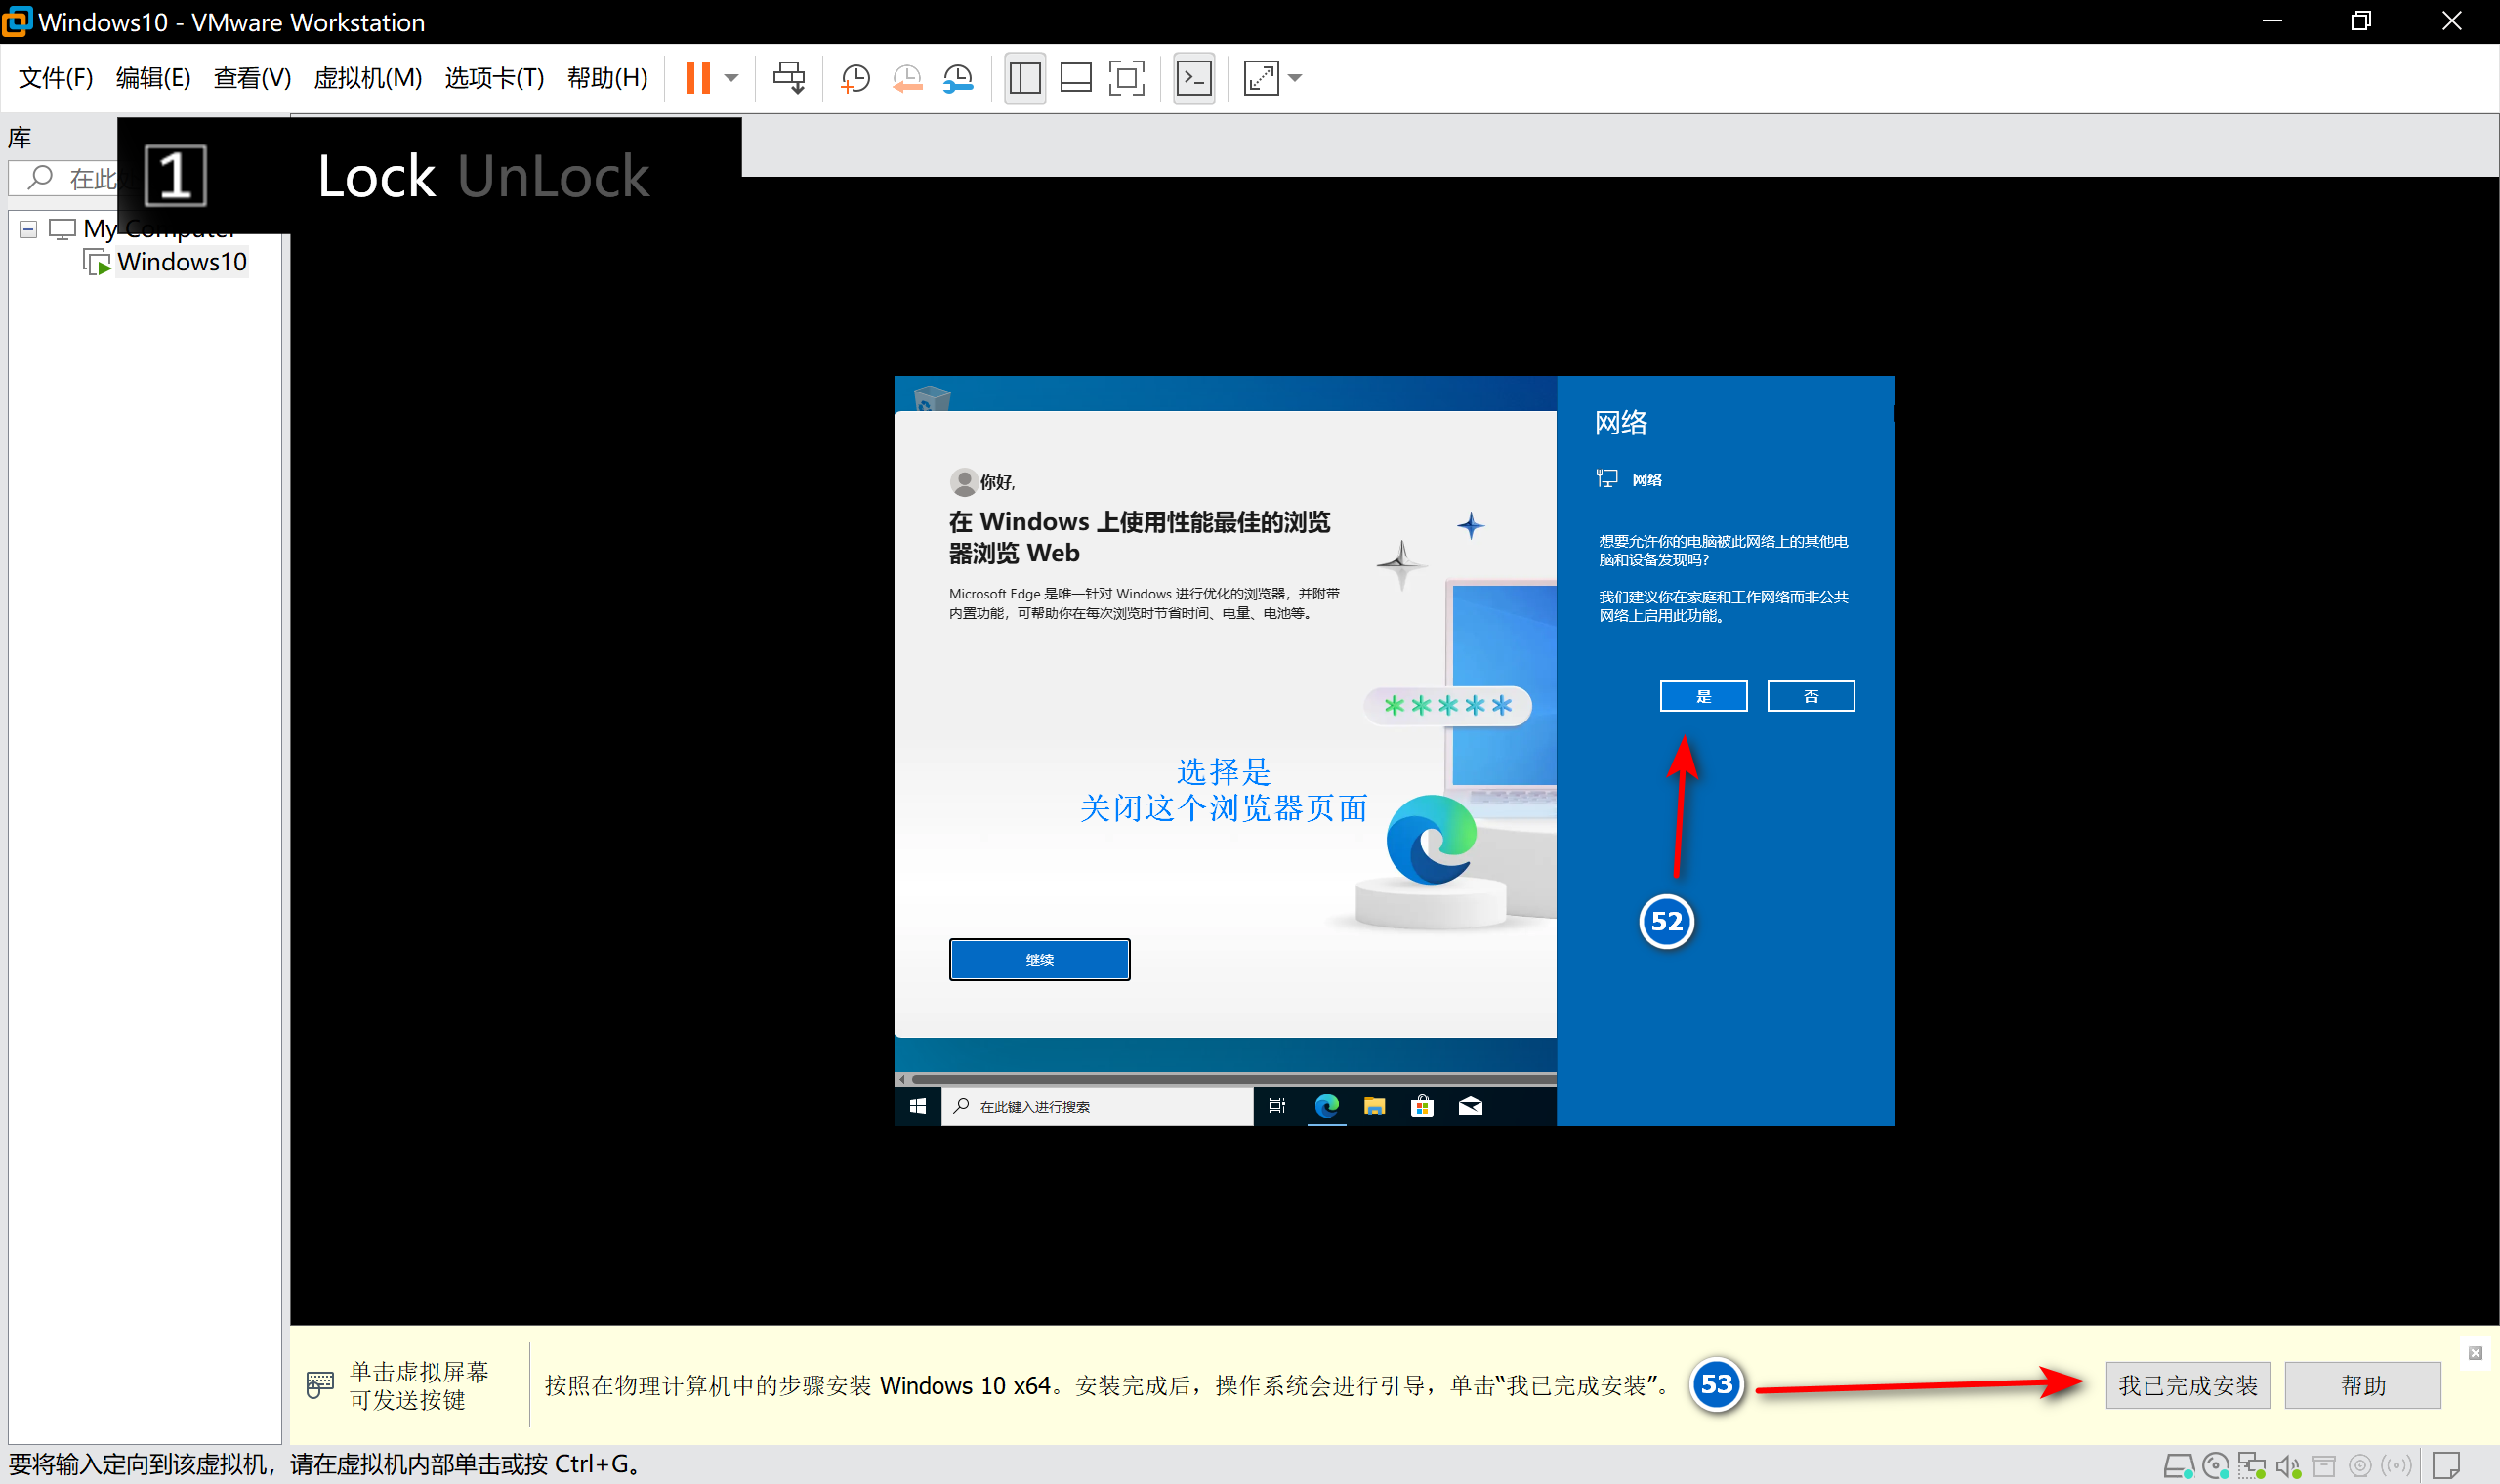
Task: Open the snapshot manager icon
Action: point(958,78)
